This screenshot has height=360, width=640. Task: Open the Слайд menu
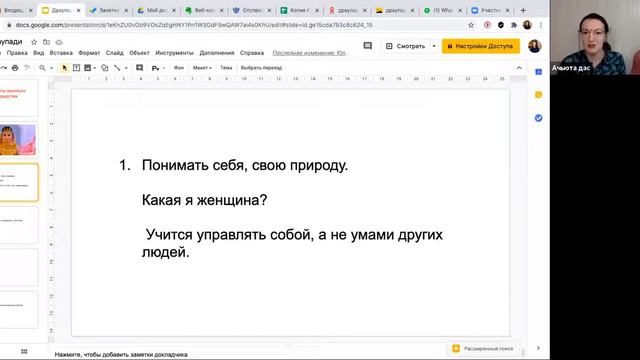point(115,53)
